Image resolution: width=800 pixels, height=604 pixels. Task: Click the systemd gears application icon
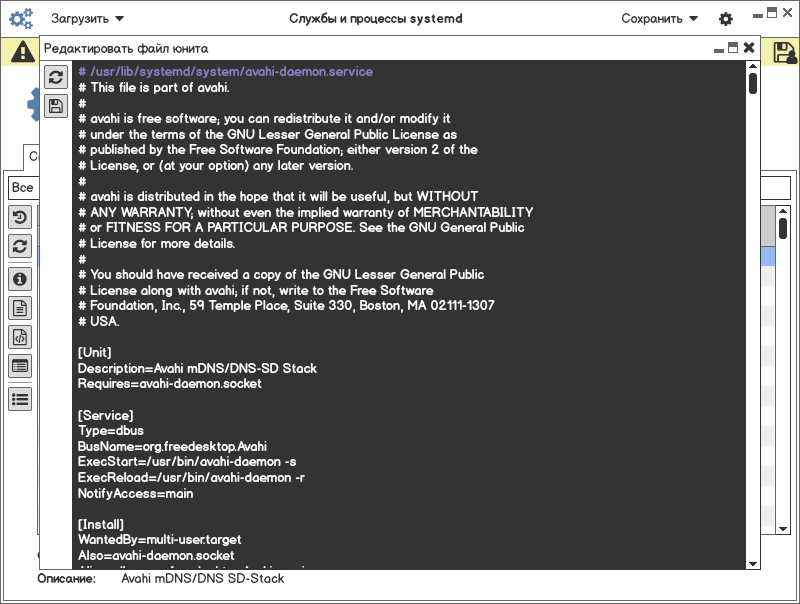coord(21,18)
